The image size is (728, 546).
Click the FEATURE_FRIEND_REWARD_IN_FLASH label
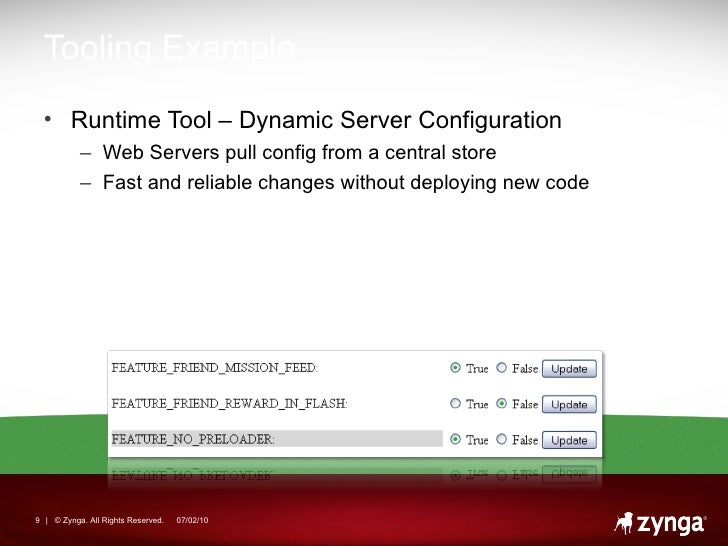[x=229, y=403]
